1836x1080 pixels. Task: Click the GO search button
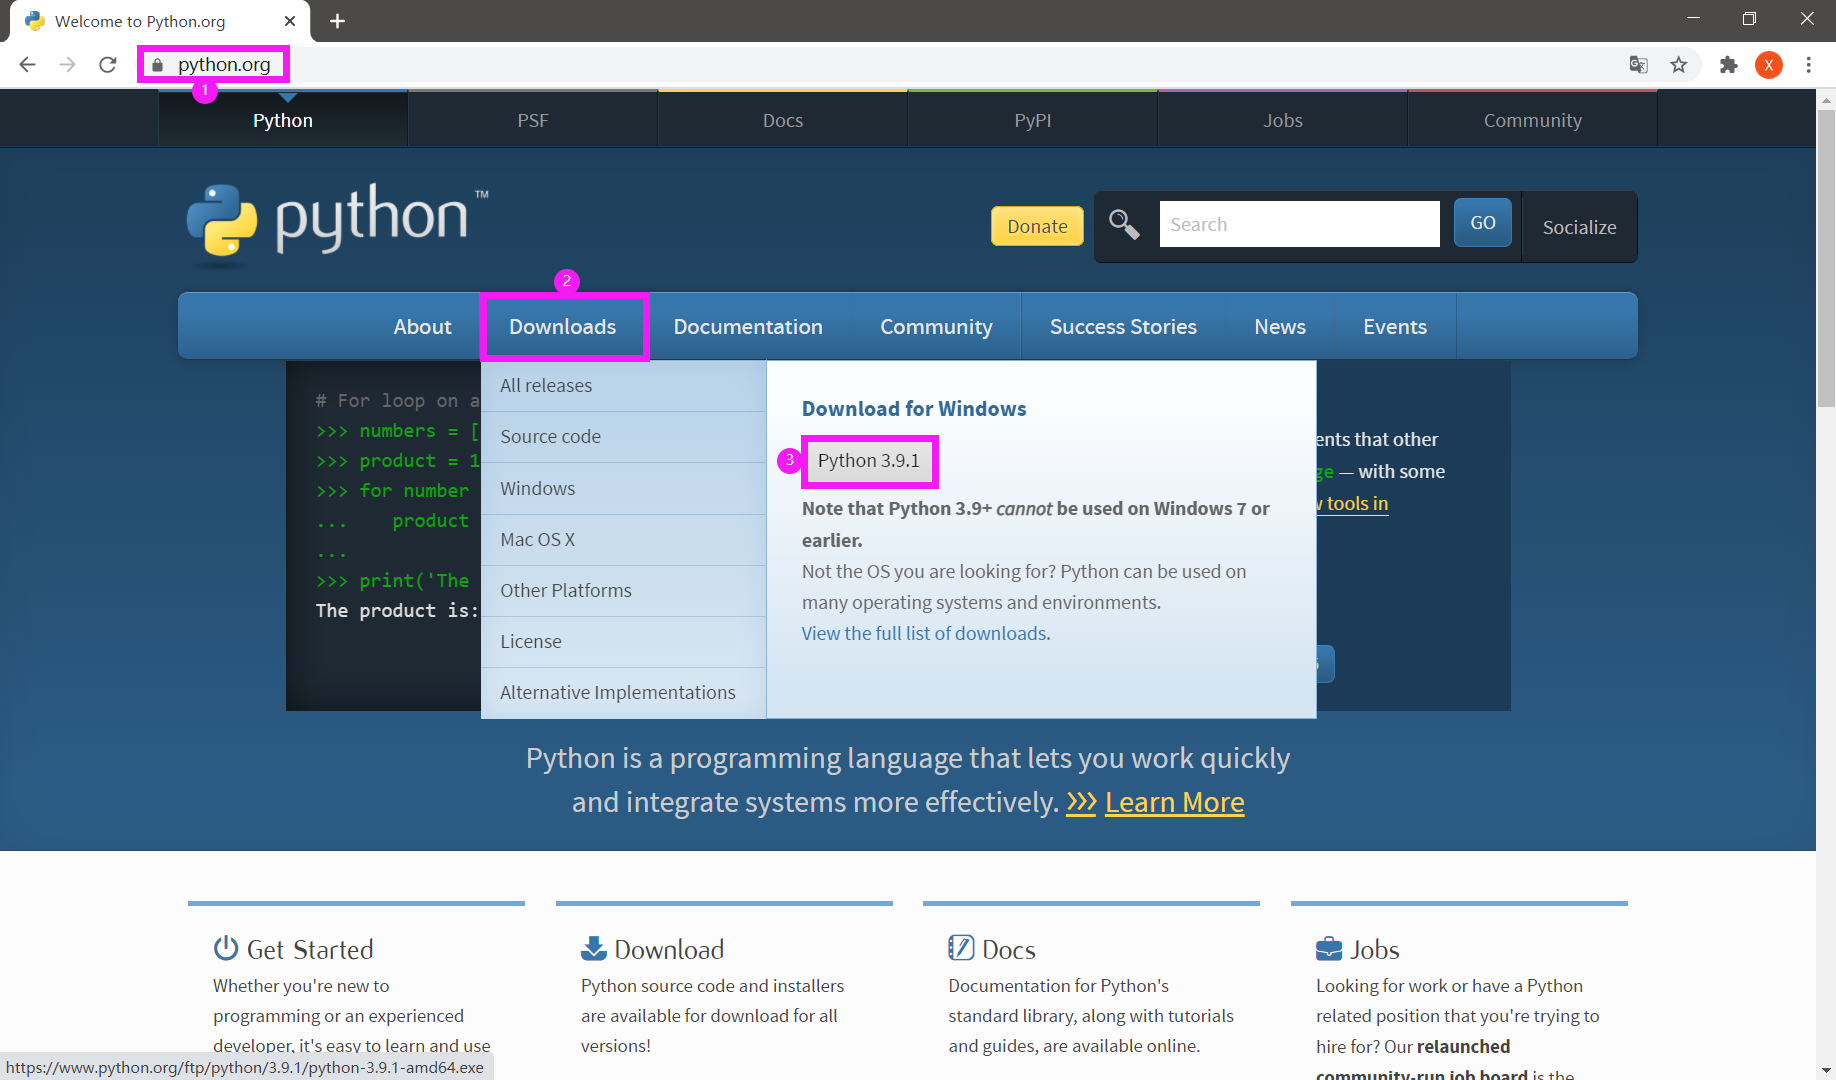click(1483, 223)
